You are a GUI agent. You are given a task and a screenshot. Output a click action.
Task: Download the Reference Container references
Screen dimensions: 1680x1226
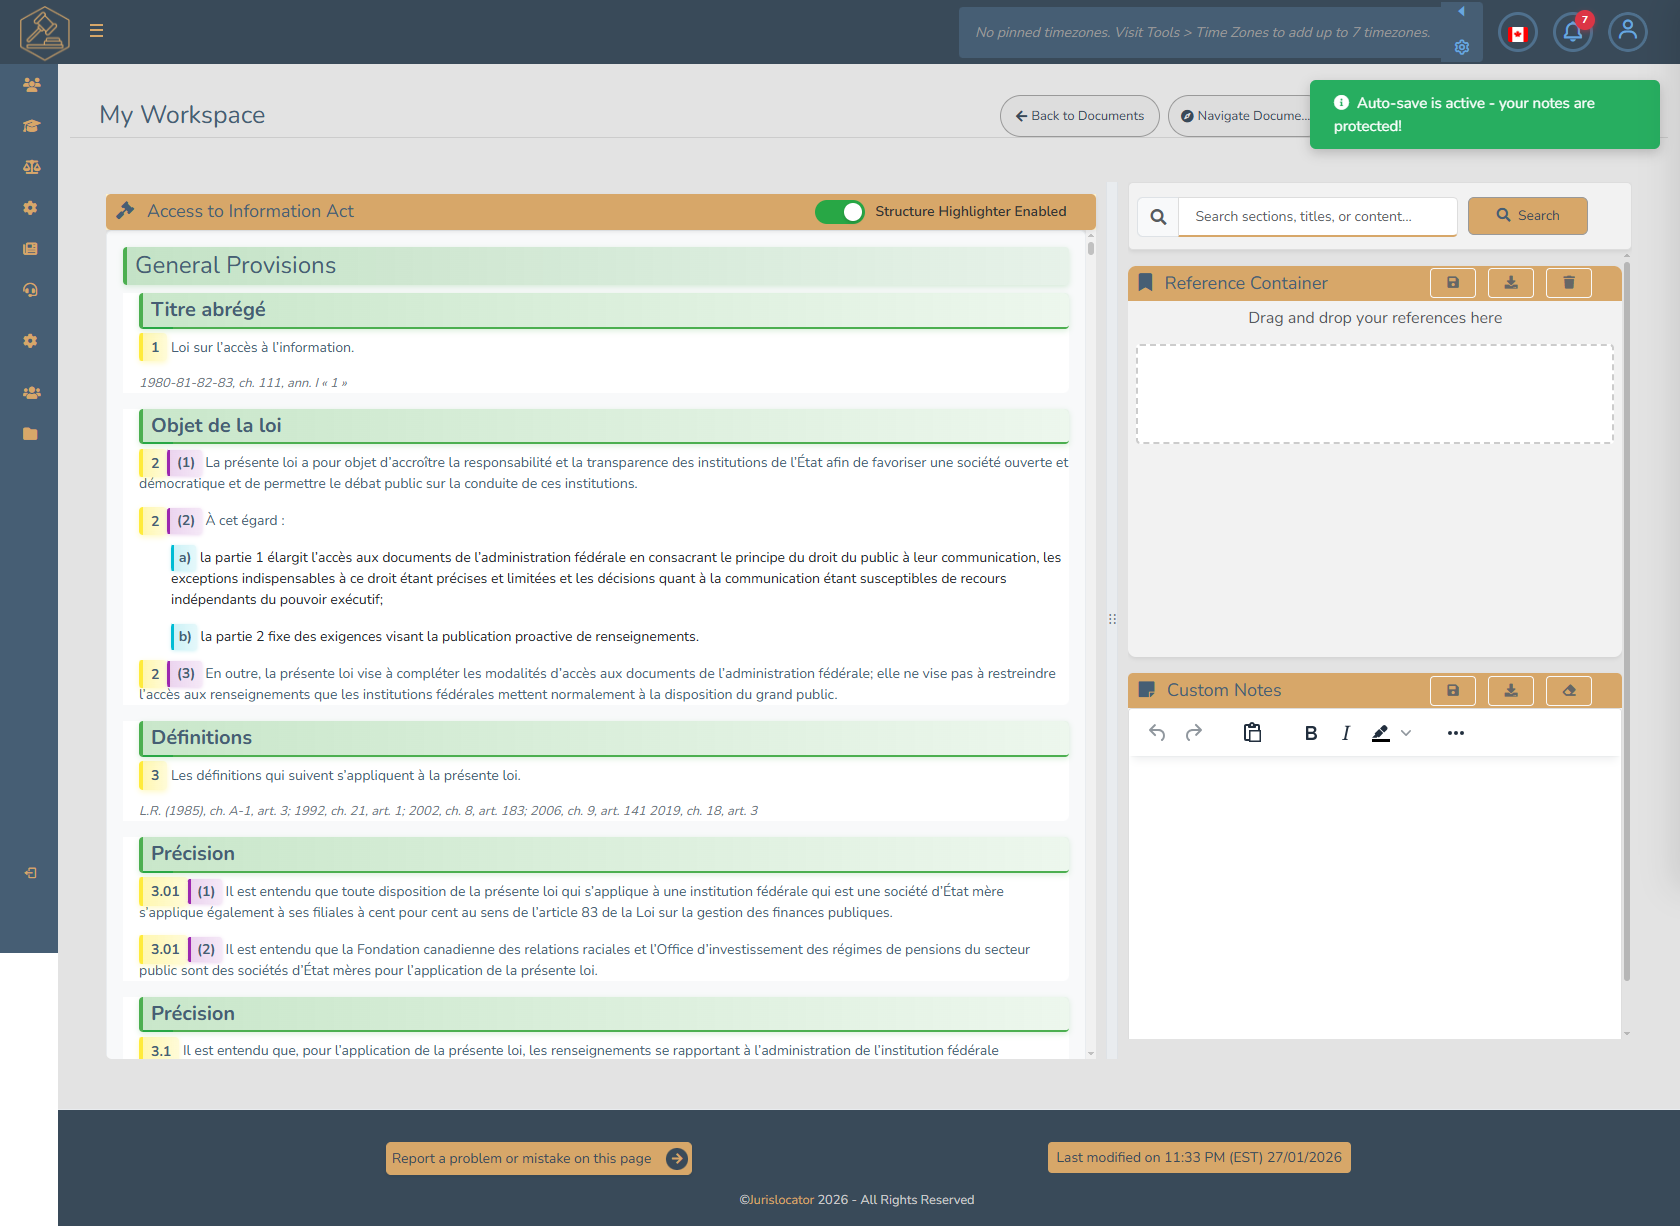[x=1510, y=283]
